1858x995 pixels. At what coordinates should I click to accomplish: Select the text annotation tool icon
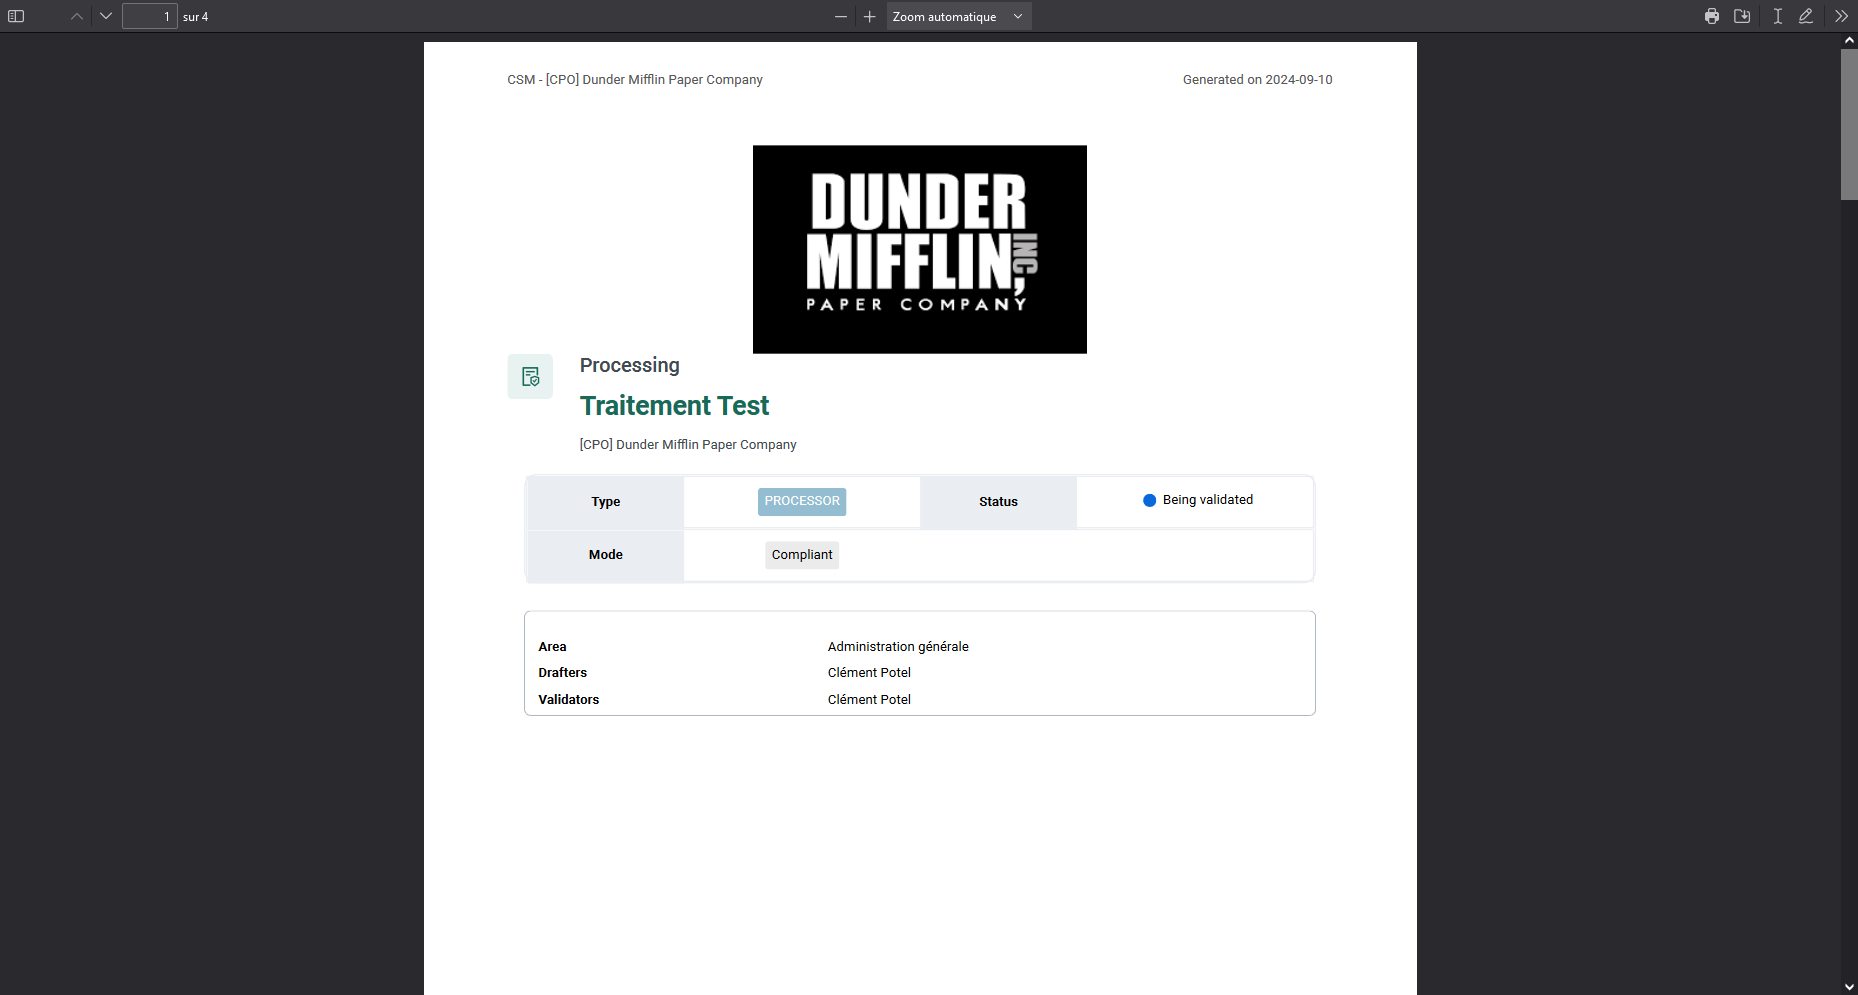click(1778, 16)
